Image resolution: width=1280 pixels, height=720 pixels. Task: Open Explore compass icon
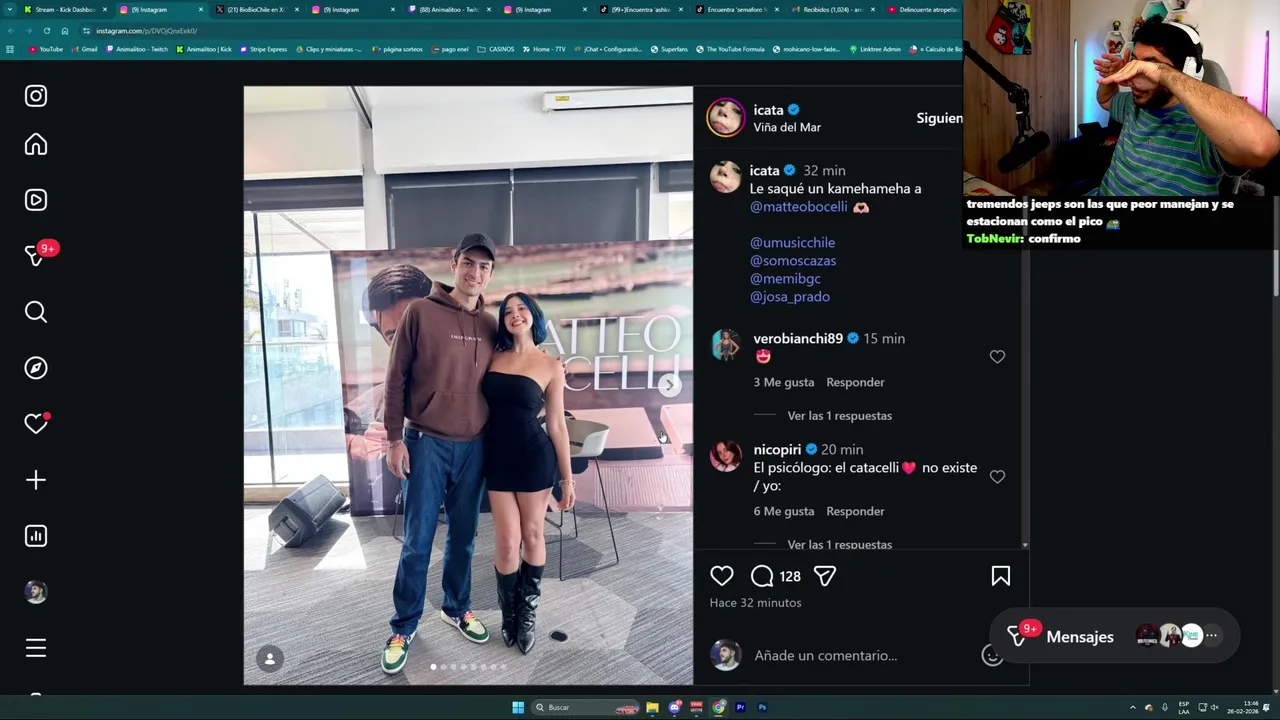tap(36, 368)
